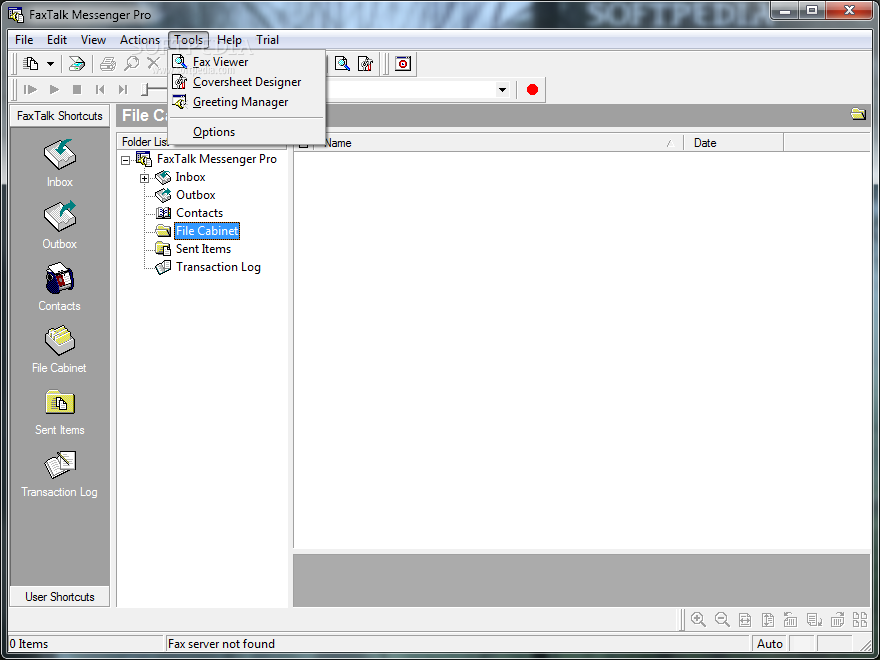880x660 pixels.
Task: Open the File Cabinet shortcut in the shortcuts bar
Action: tap(59, 349)
